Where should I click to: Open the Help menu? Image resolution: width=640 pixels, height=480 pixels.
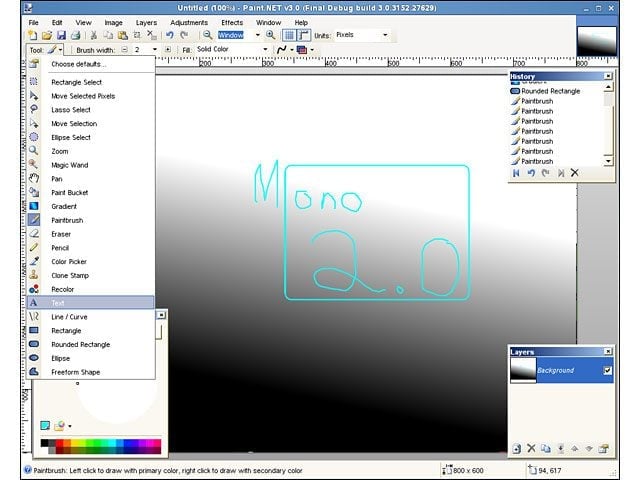(301, 22)
